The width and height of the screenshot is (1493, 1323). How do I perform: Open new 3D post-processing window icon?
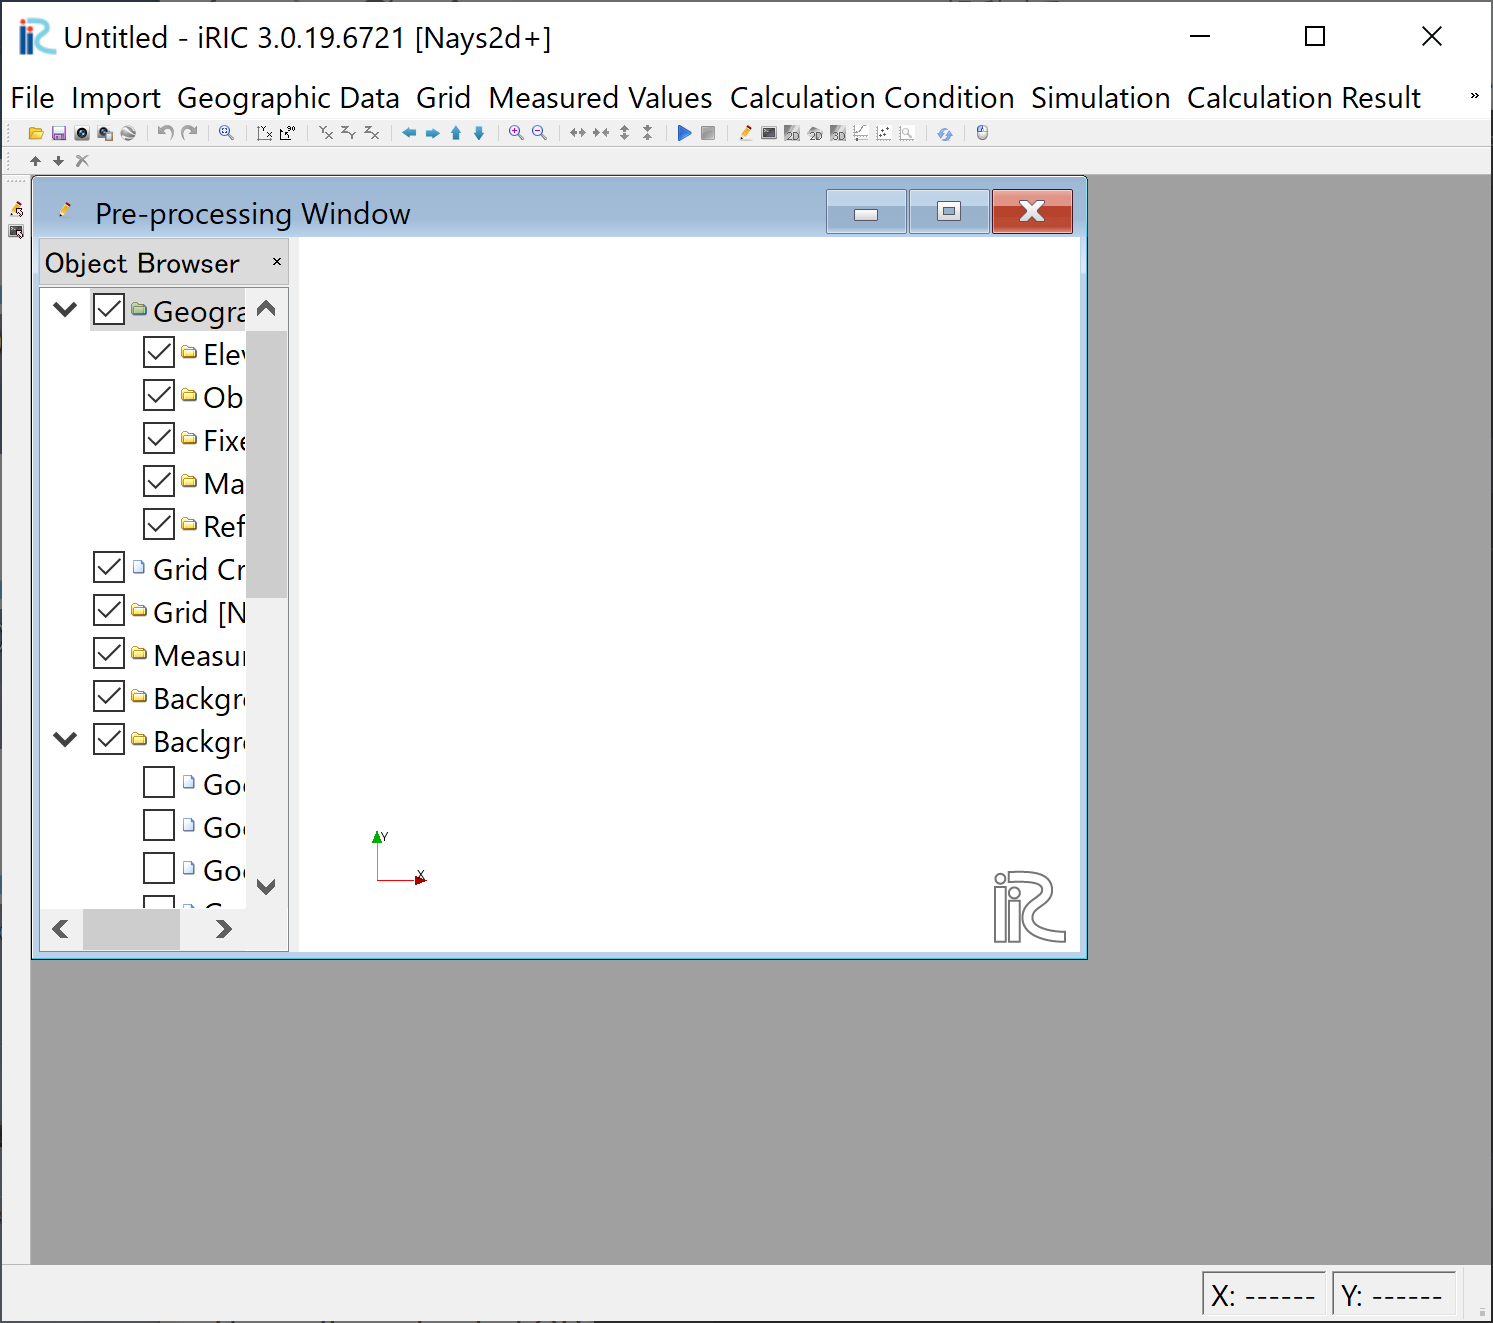[838, 133]
